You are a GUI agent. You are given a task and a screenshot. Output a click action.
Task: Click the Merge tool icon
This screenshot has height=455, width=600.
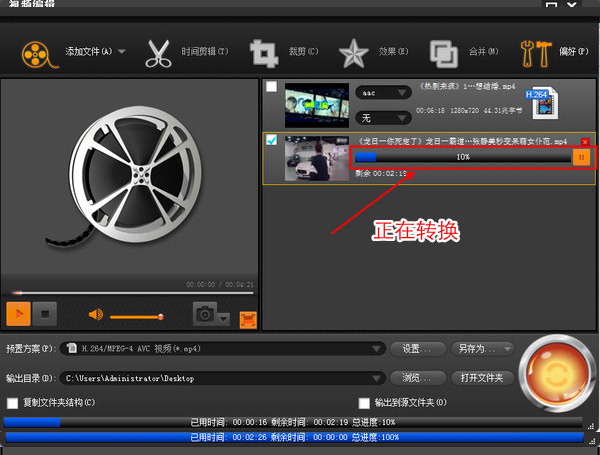pyautogui.click(x=443, y=51)
